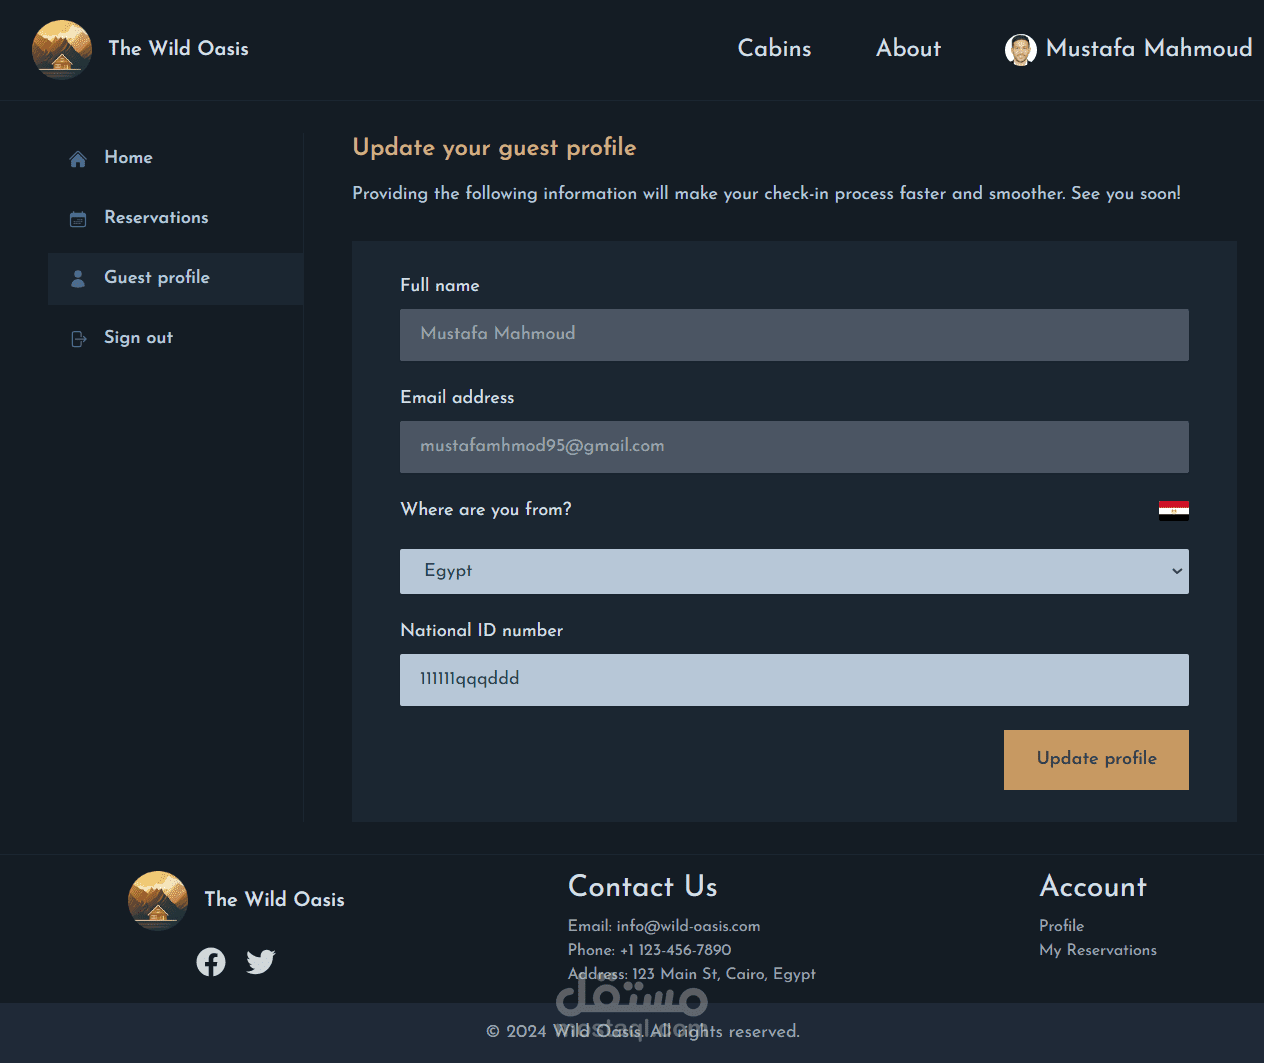This screenshot has height=1063, width=1264.
Task: Click the Home house icon in sidebar
Action: pos(78,159)
